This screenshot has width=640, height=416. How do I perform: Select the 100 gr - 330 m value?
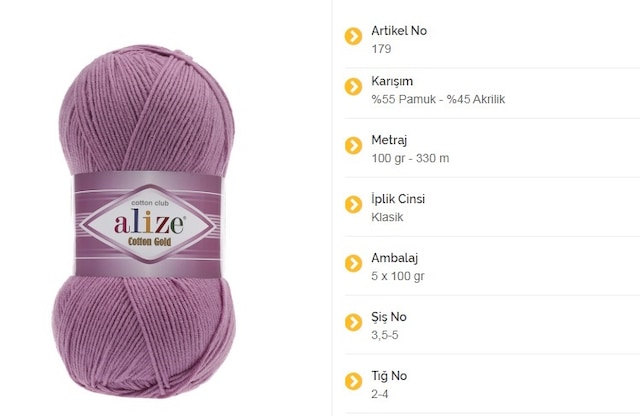click(x=410, y=158)
